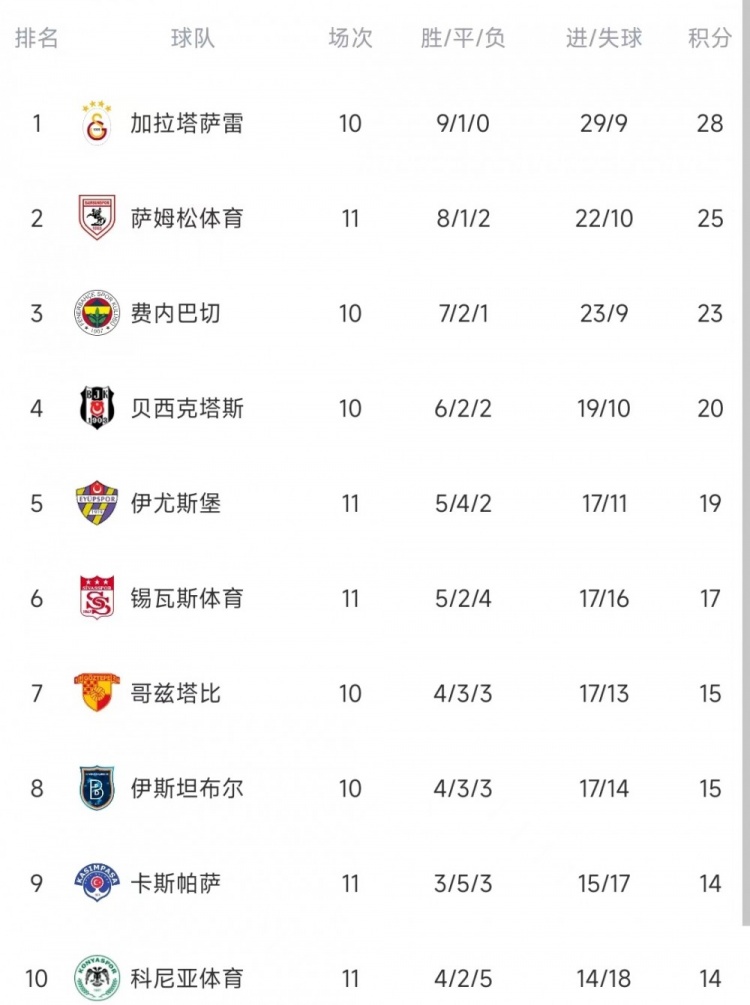Click the Başakşehir blue shield logo
Screen dimensions: 750x1005
coord(97,787)
